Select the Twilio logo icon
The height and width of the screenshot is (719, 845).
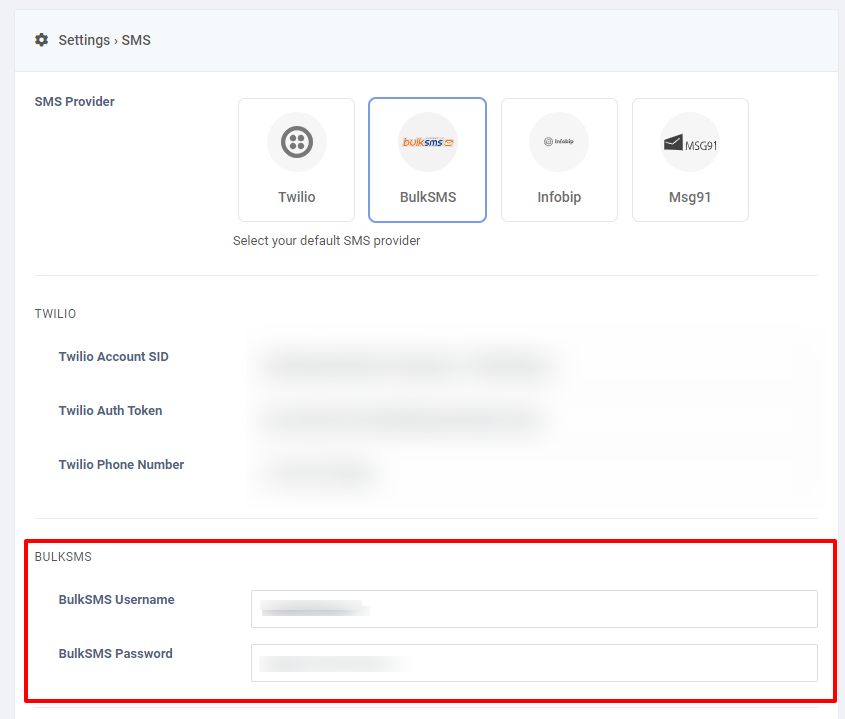click(296, 142)
